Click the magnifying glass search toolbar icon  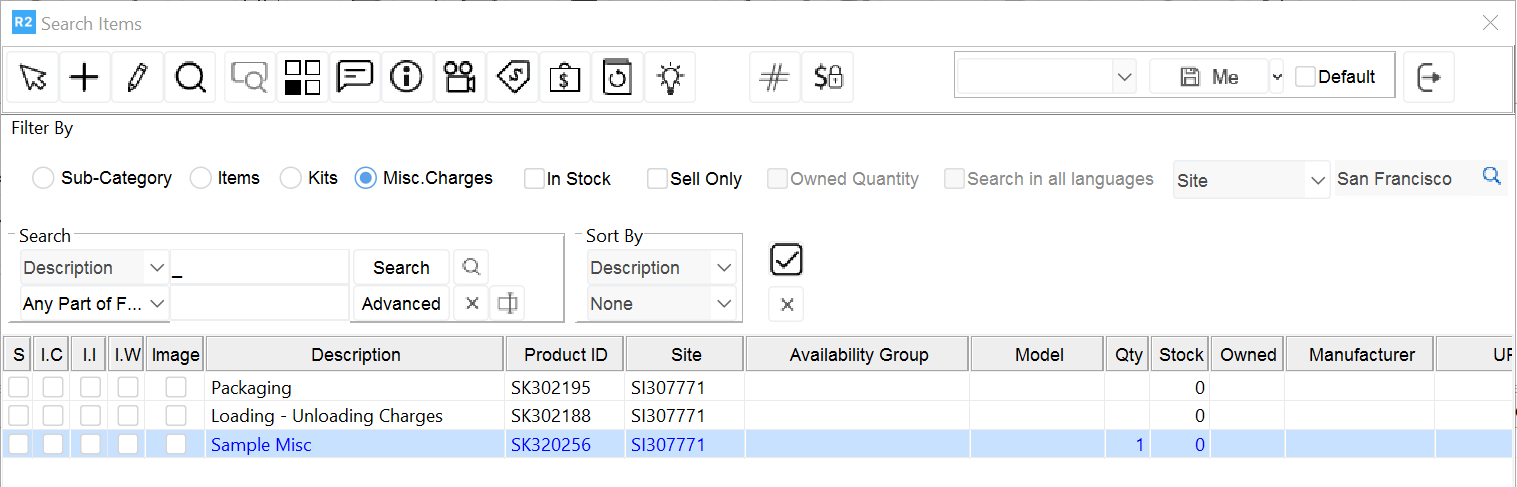(x=190, y=77)
